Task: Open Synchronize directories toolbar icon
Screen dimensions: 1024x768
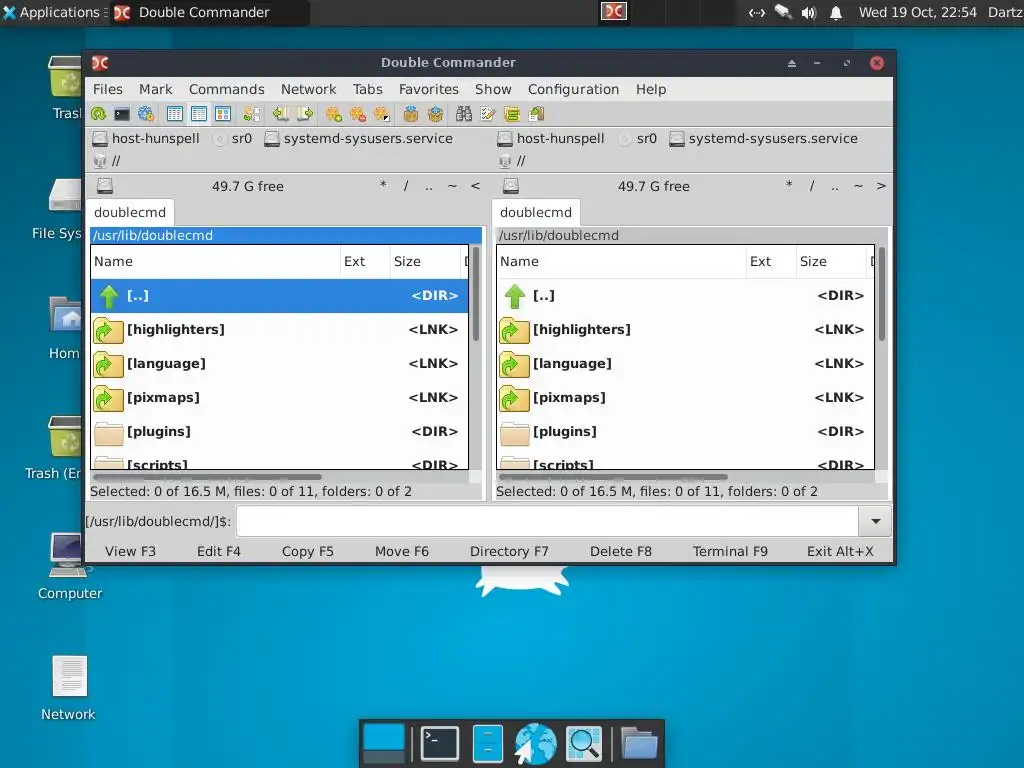Action: (x=512, y=114)
